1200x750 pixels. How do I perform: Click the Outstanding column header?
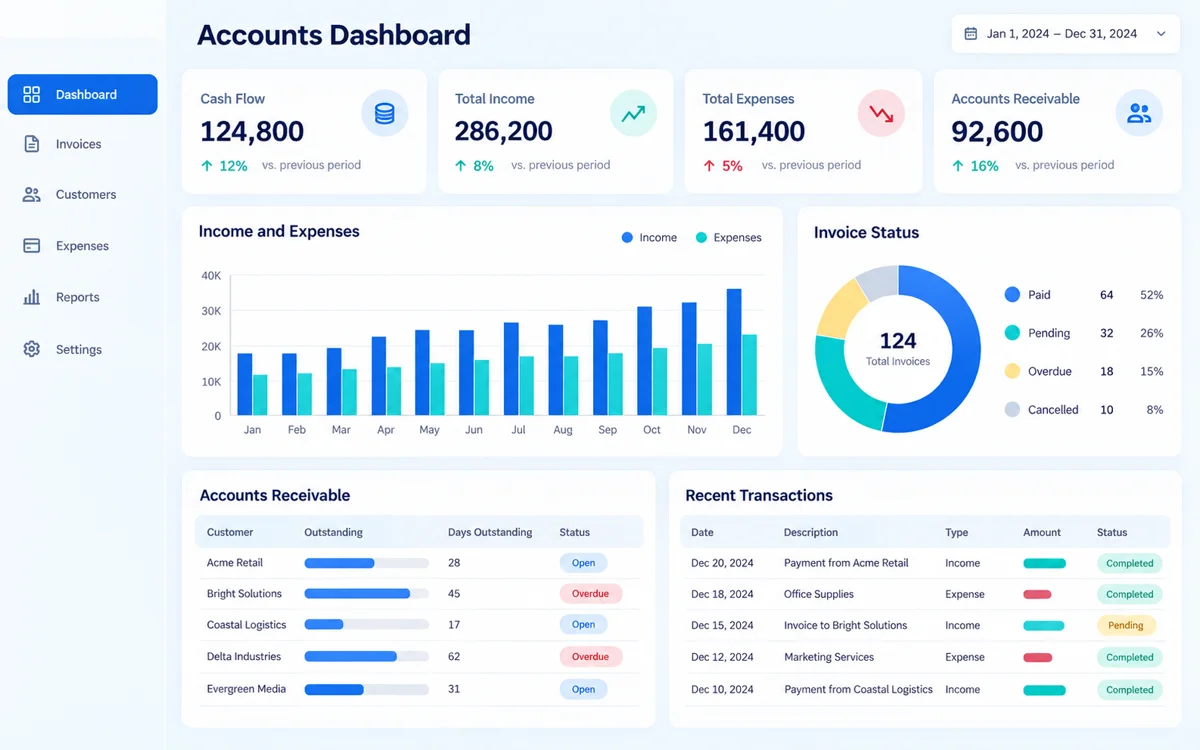pyautogui.click(x=333, y=532)
